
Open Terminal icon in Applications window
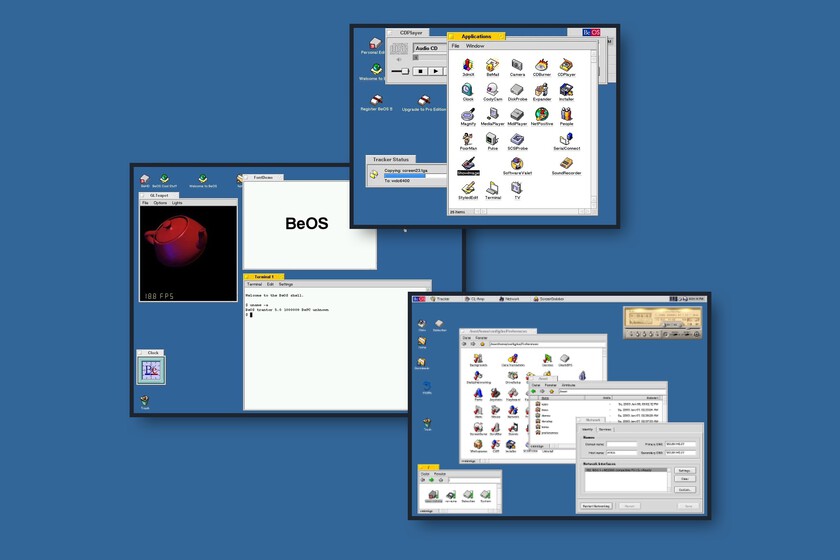(493, 190)
